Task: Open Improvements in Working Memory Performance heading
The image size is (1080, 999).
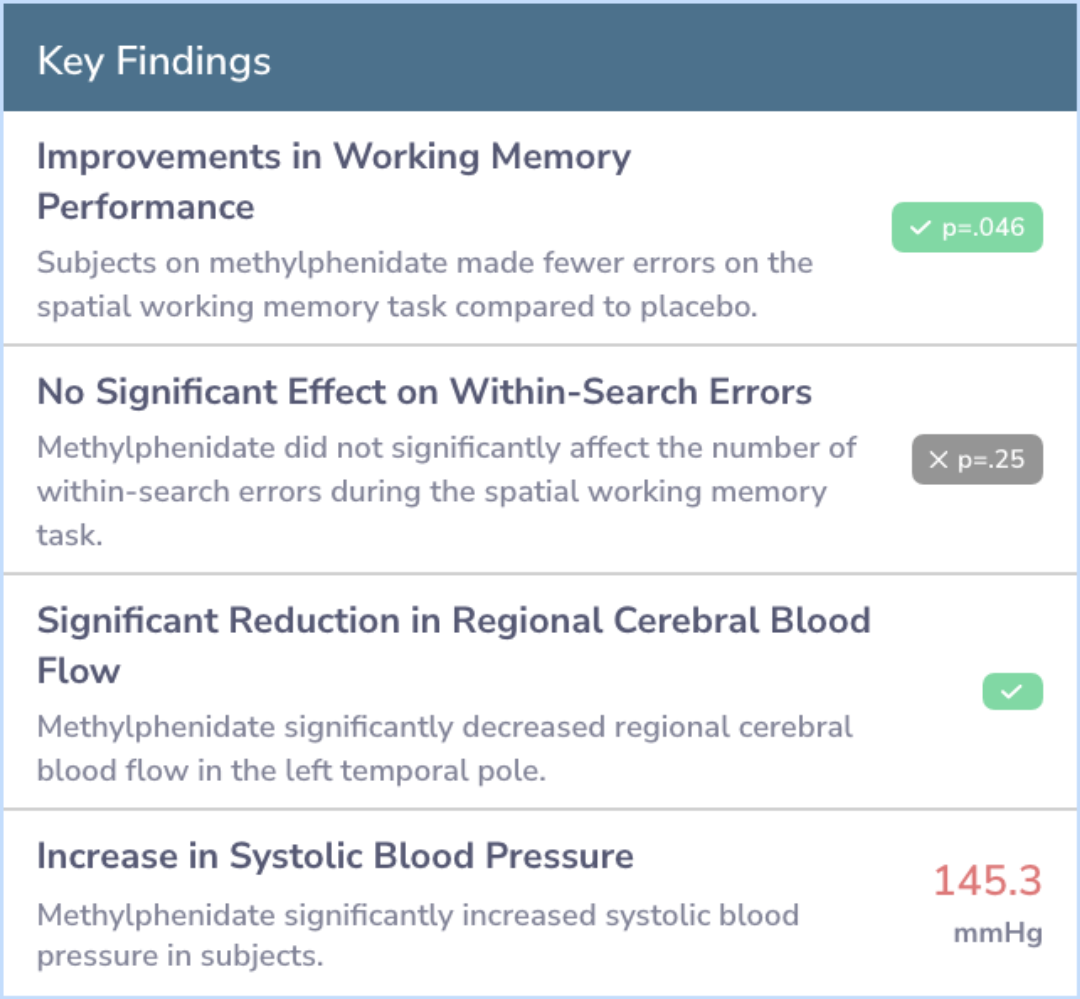Action: point(334,181)
